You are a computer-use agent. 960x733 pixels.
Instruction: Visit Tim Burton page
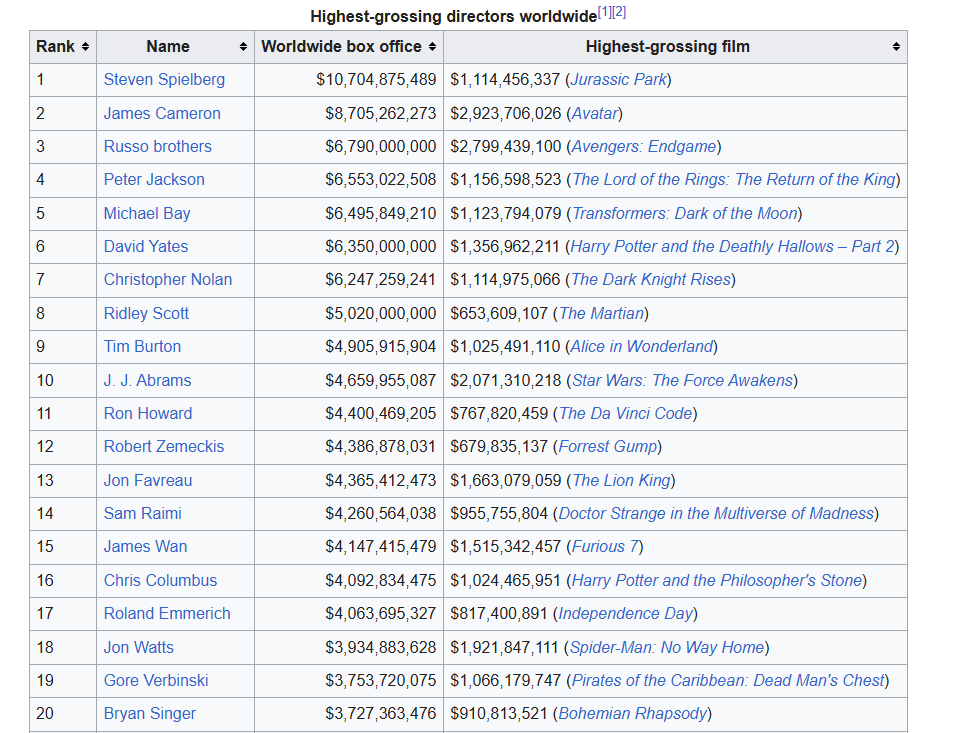pyautogui.click(x=142, y=347)
